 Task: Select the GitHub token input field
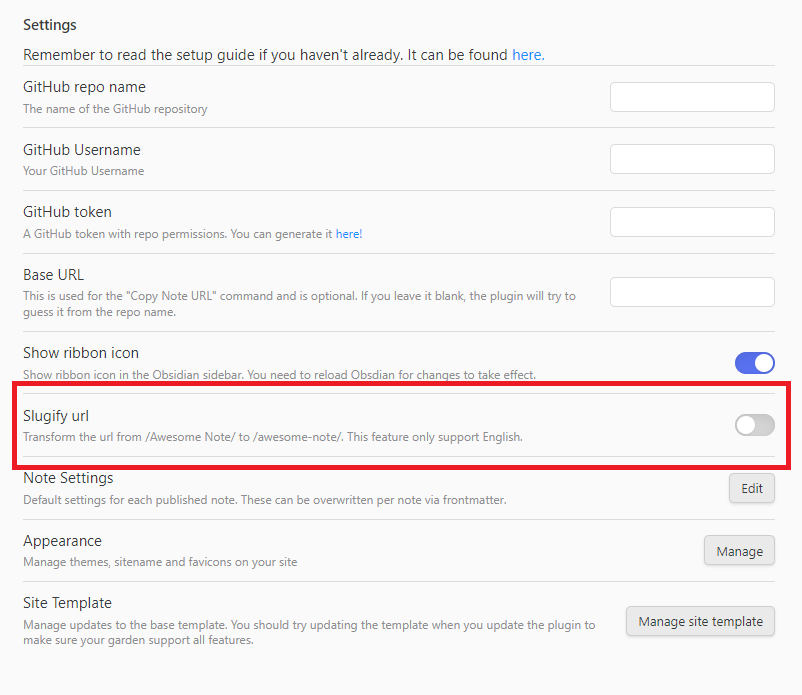tap(692, 221)
